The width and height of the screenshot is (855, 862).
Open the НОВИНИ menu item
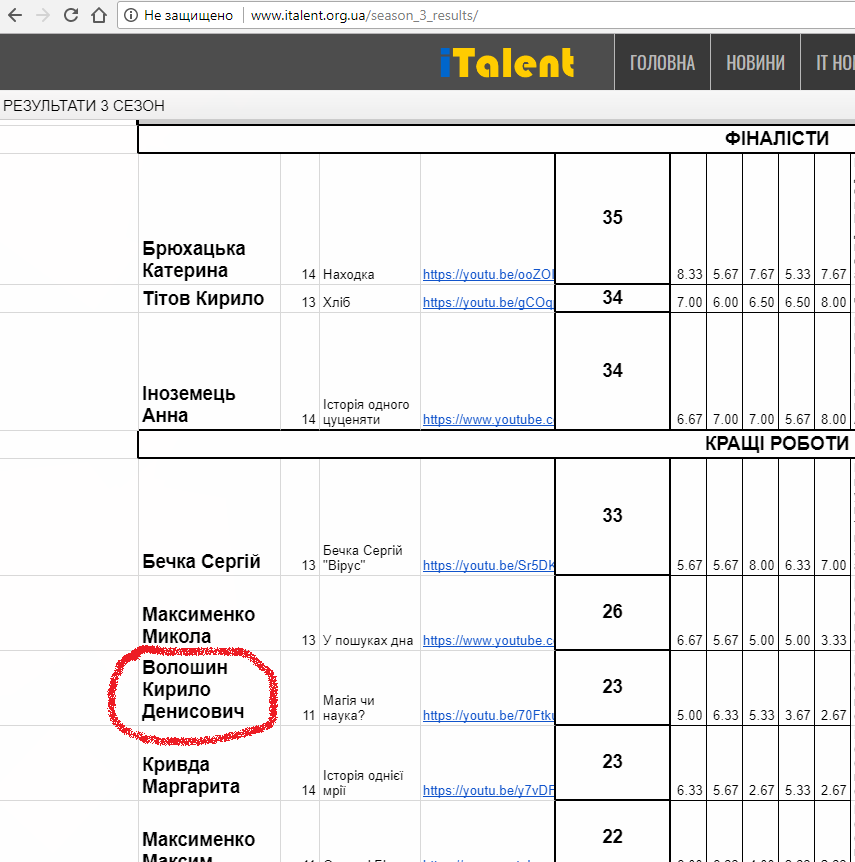(x=755, y=63)
